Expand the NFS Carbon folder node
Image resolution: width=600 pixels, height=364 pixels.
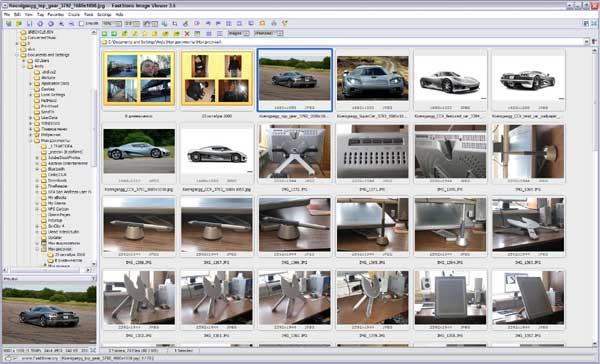38,209
